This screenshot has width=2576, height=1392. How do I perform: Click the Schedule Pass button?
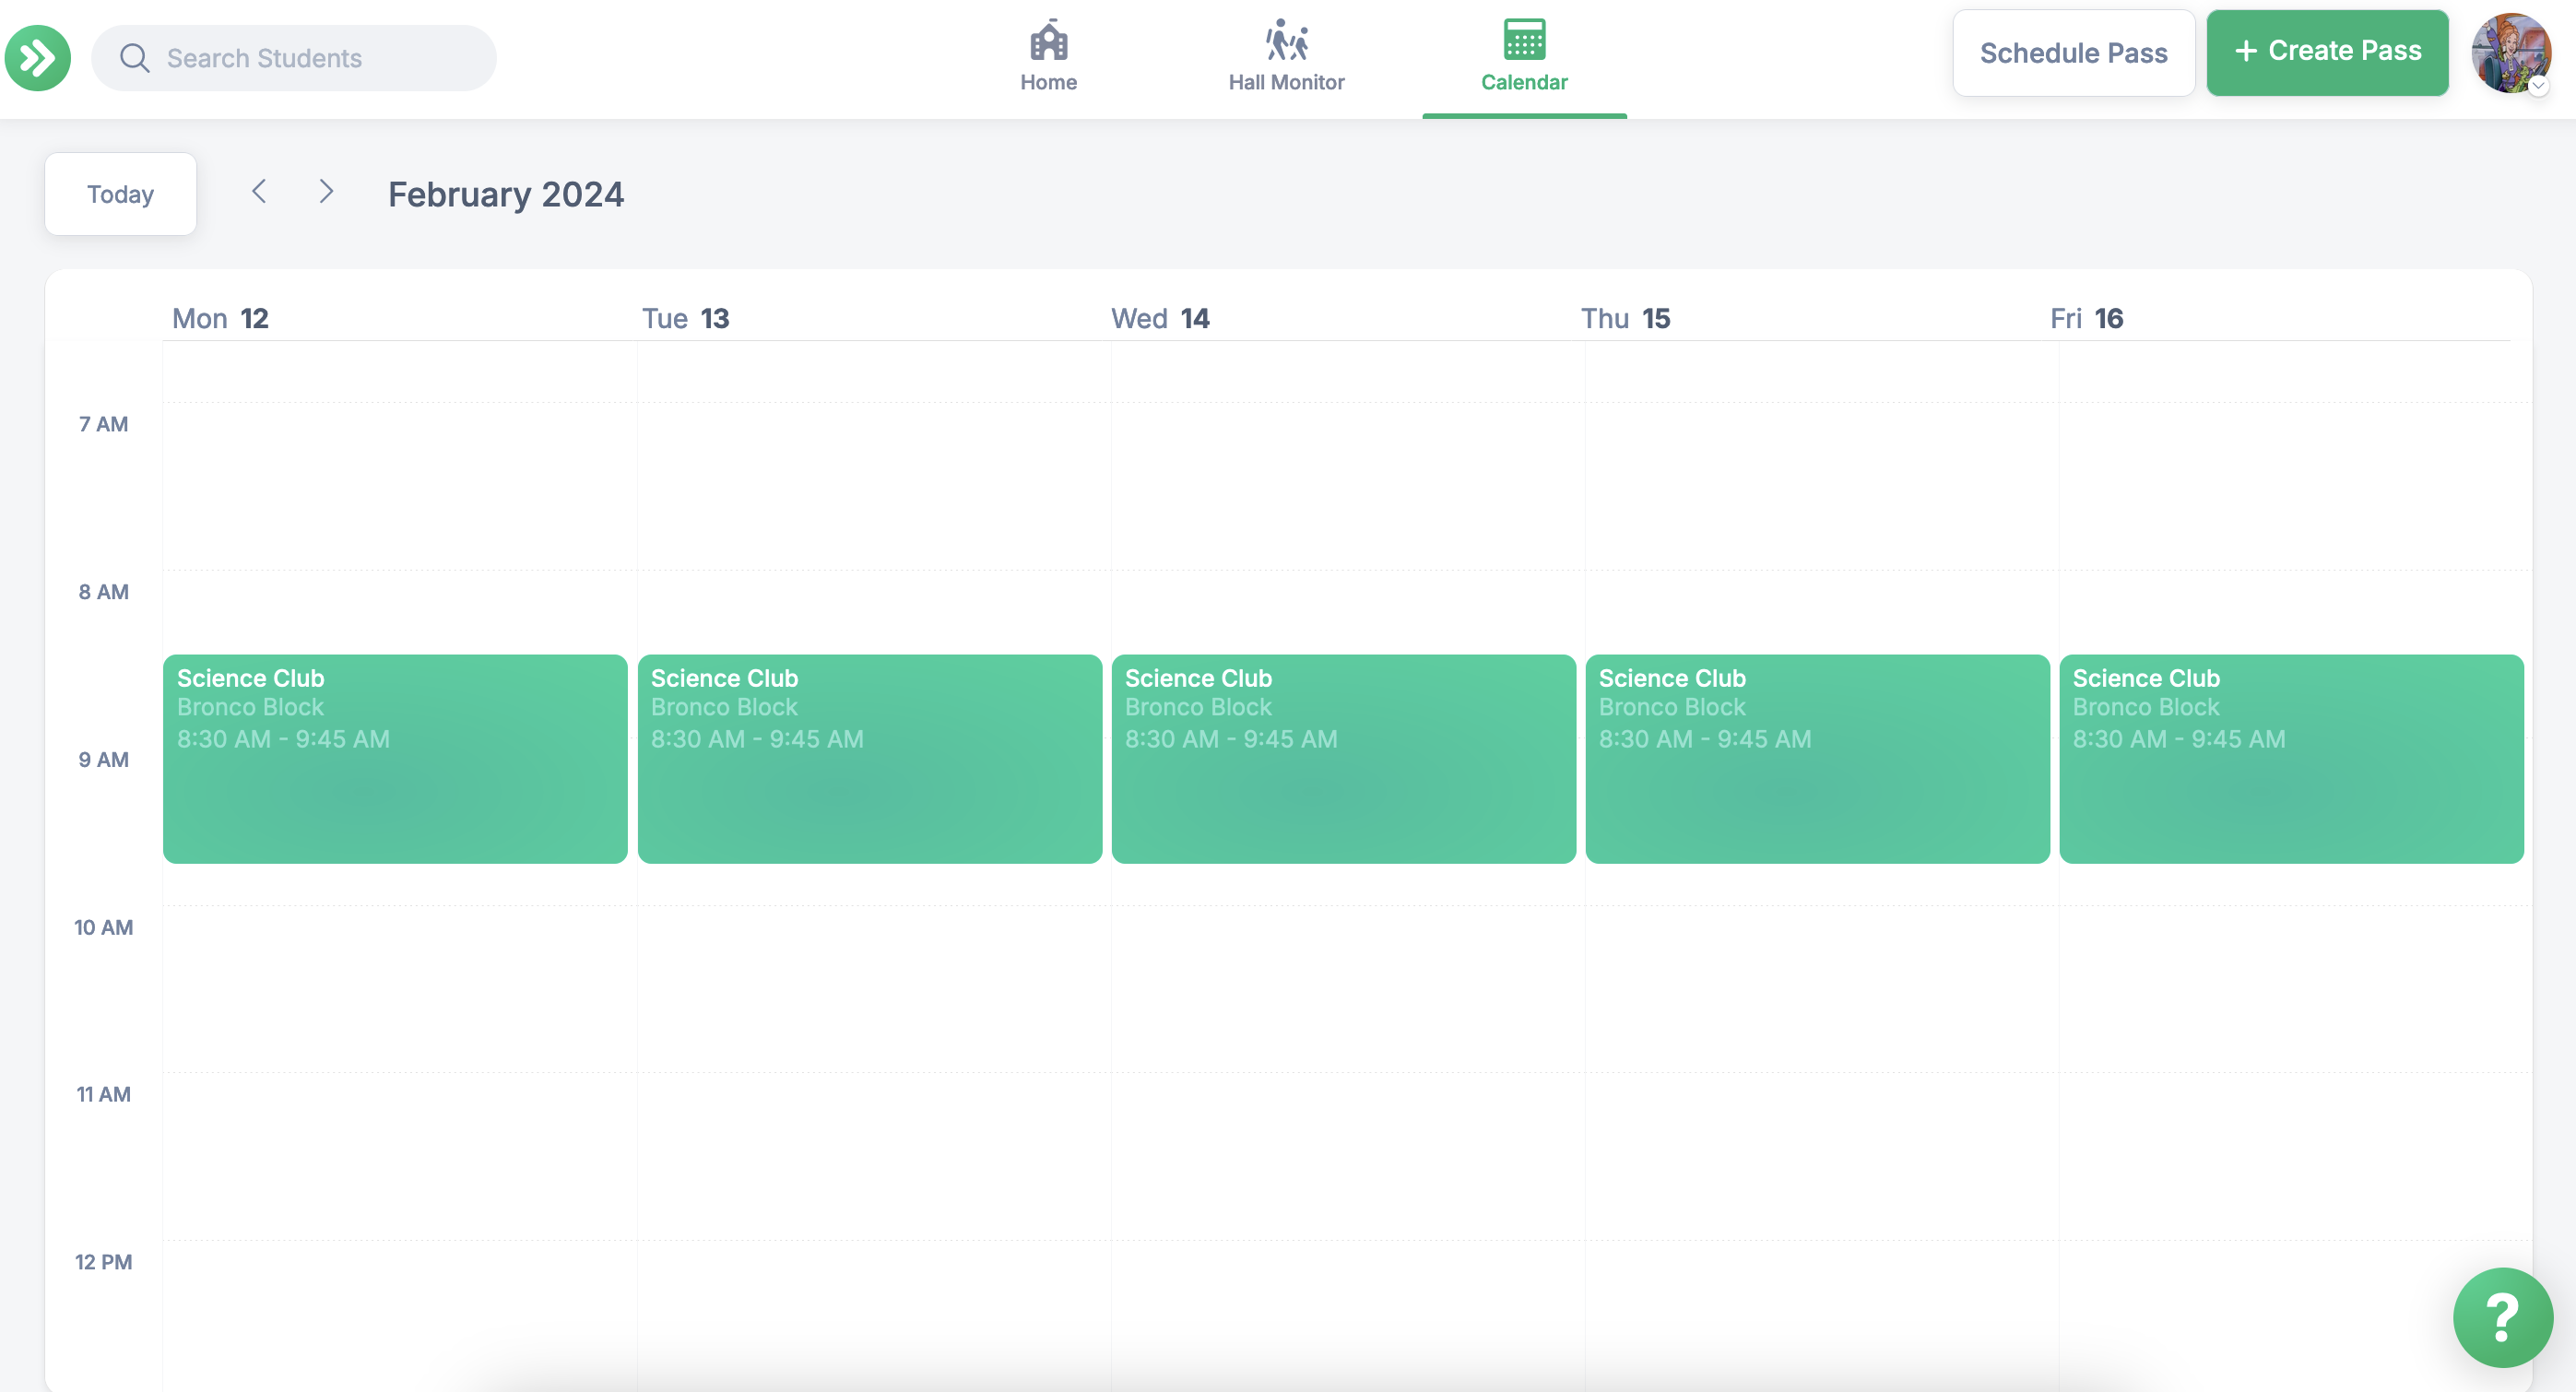click(2073, 53)
